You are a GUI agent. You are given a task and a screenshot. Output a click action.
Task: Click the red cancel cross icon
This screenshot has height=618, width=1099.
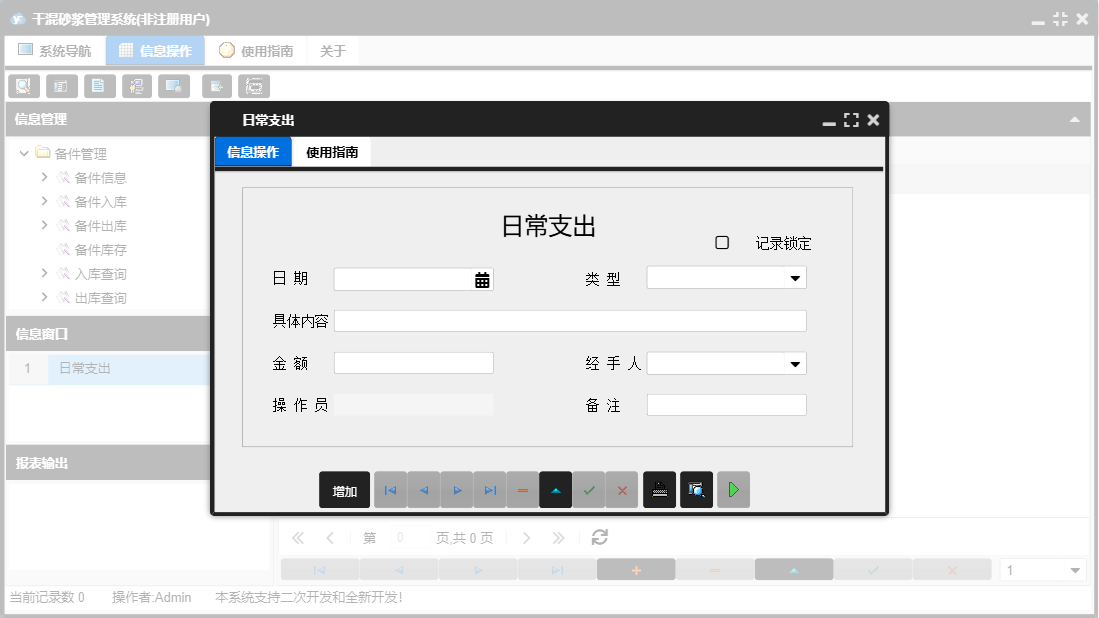622,489
